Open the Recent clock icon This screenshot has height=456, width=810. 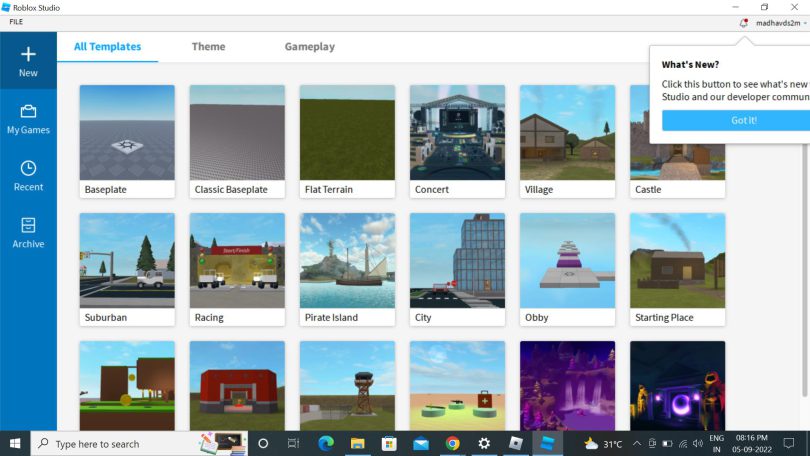[28, 169]
